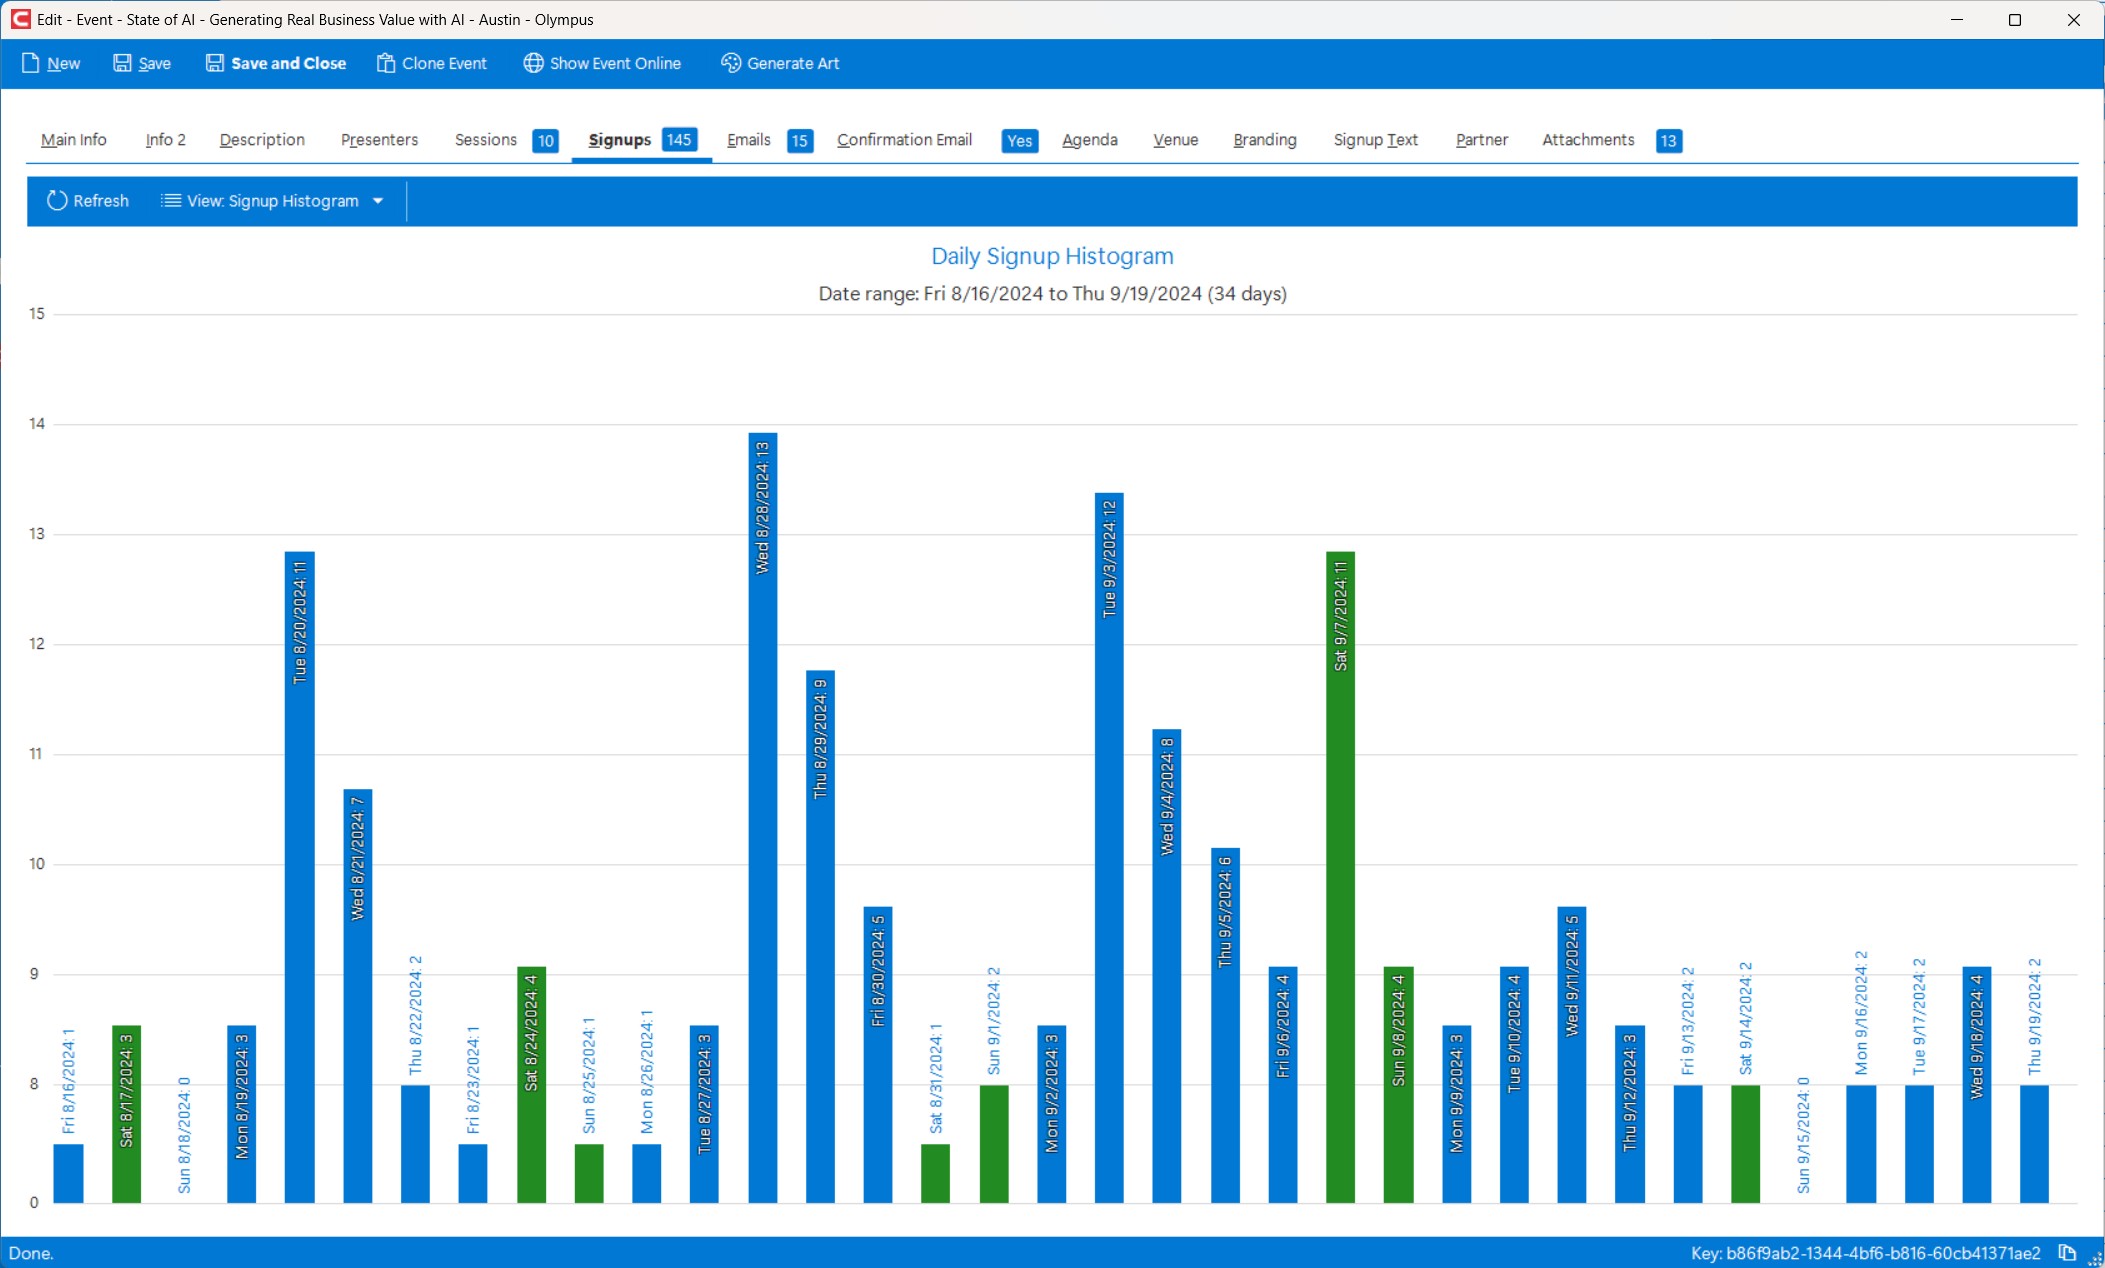Click the Wed 9/11/2024 bar with 5 signups
The height and width of the screenshot is (1268, 2105).
(x=1572, y=1055)
